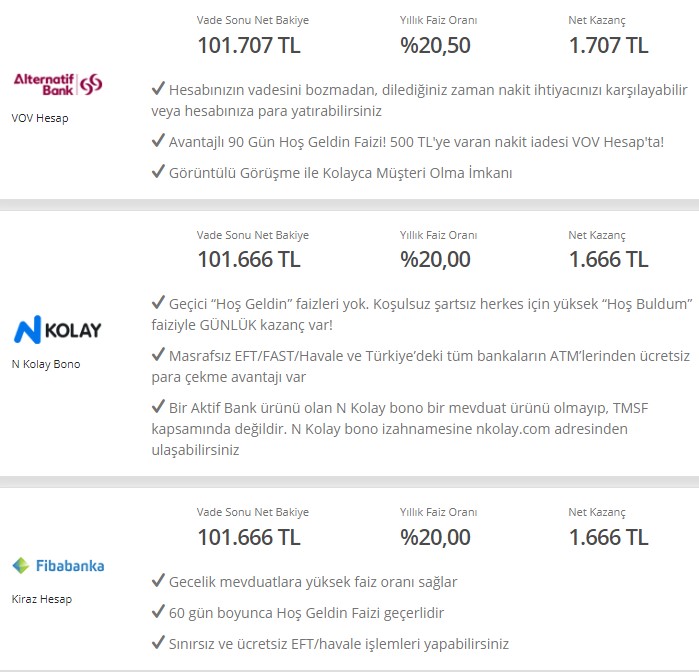Click checkmark next to Bir Aktif Bank ürünü
Screen dimensions: 699x672
tap(158, 406)
